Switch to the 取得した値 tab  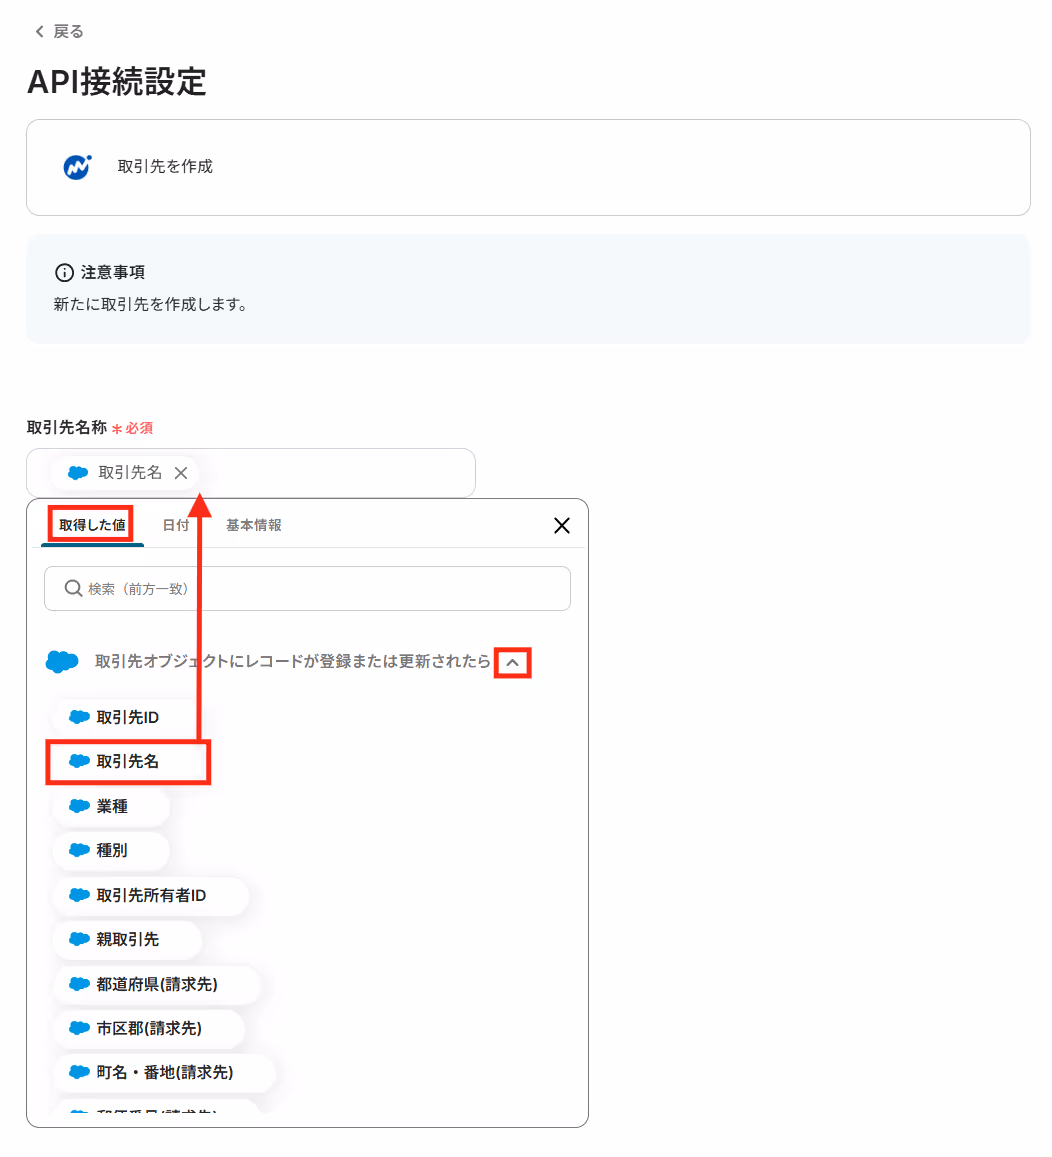tap(92, 525)
